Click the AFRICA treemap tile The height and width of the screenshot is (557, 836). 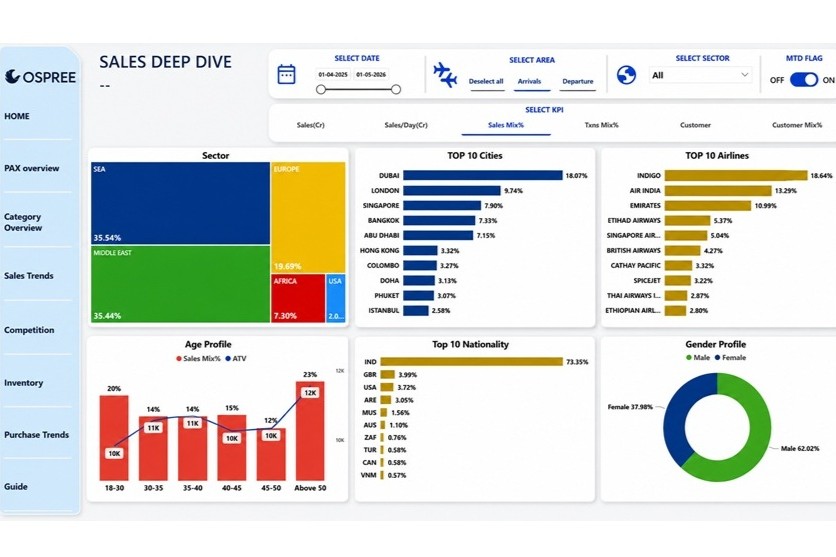(298, 298)
